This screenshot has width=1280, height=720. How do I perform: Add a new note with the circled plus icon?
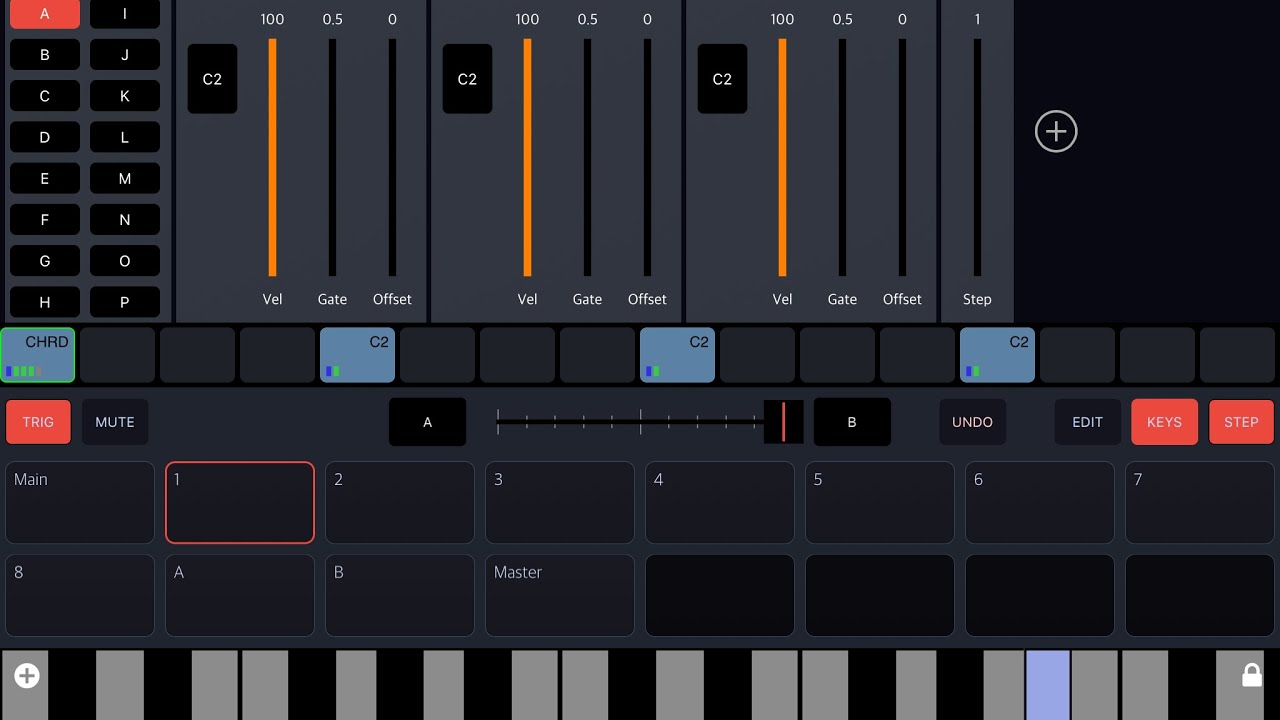coord(1056,132)
